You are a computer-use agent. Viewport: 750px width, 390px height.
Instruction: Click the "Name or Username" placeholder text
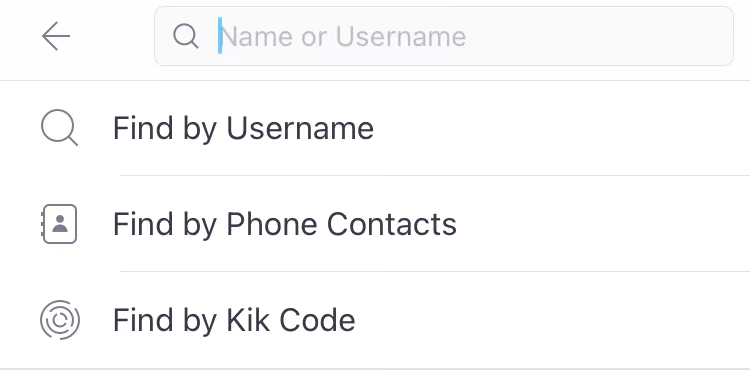point(342,36)
